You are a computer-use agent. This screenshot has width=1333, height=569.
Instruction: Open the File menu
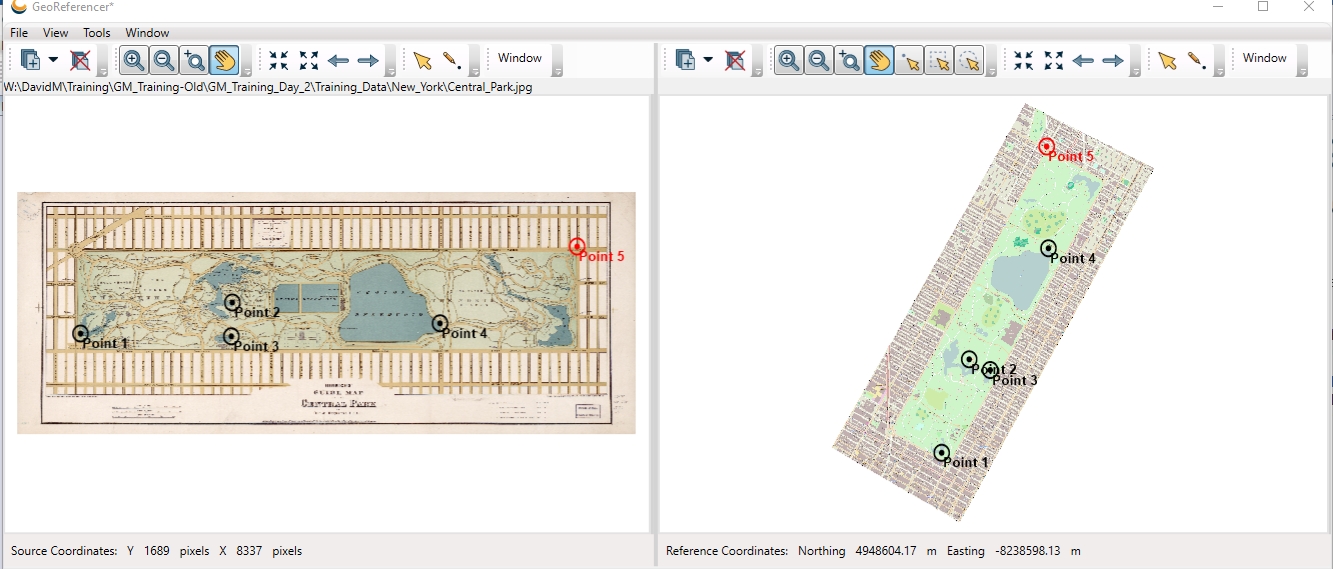[19, 33]
